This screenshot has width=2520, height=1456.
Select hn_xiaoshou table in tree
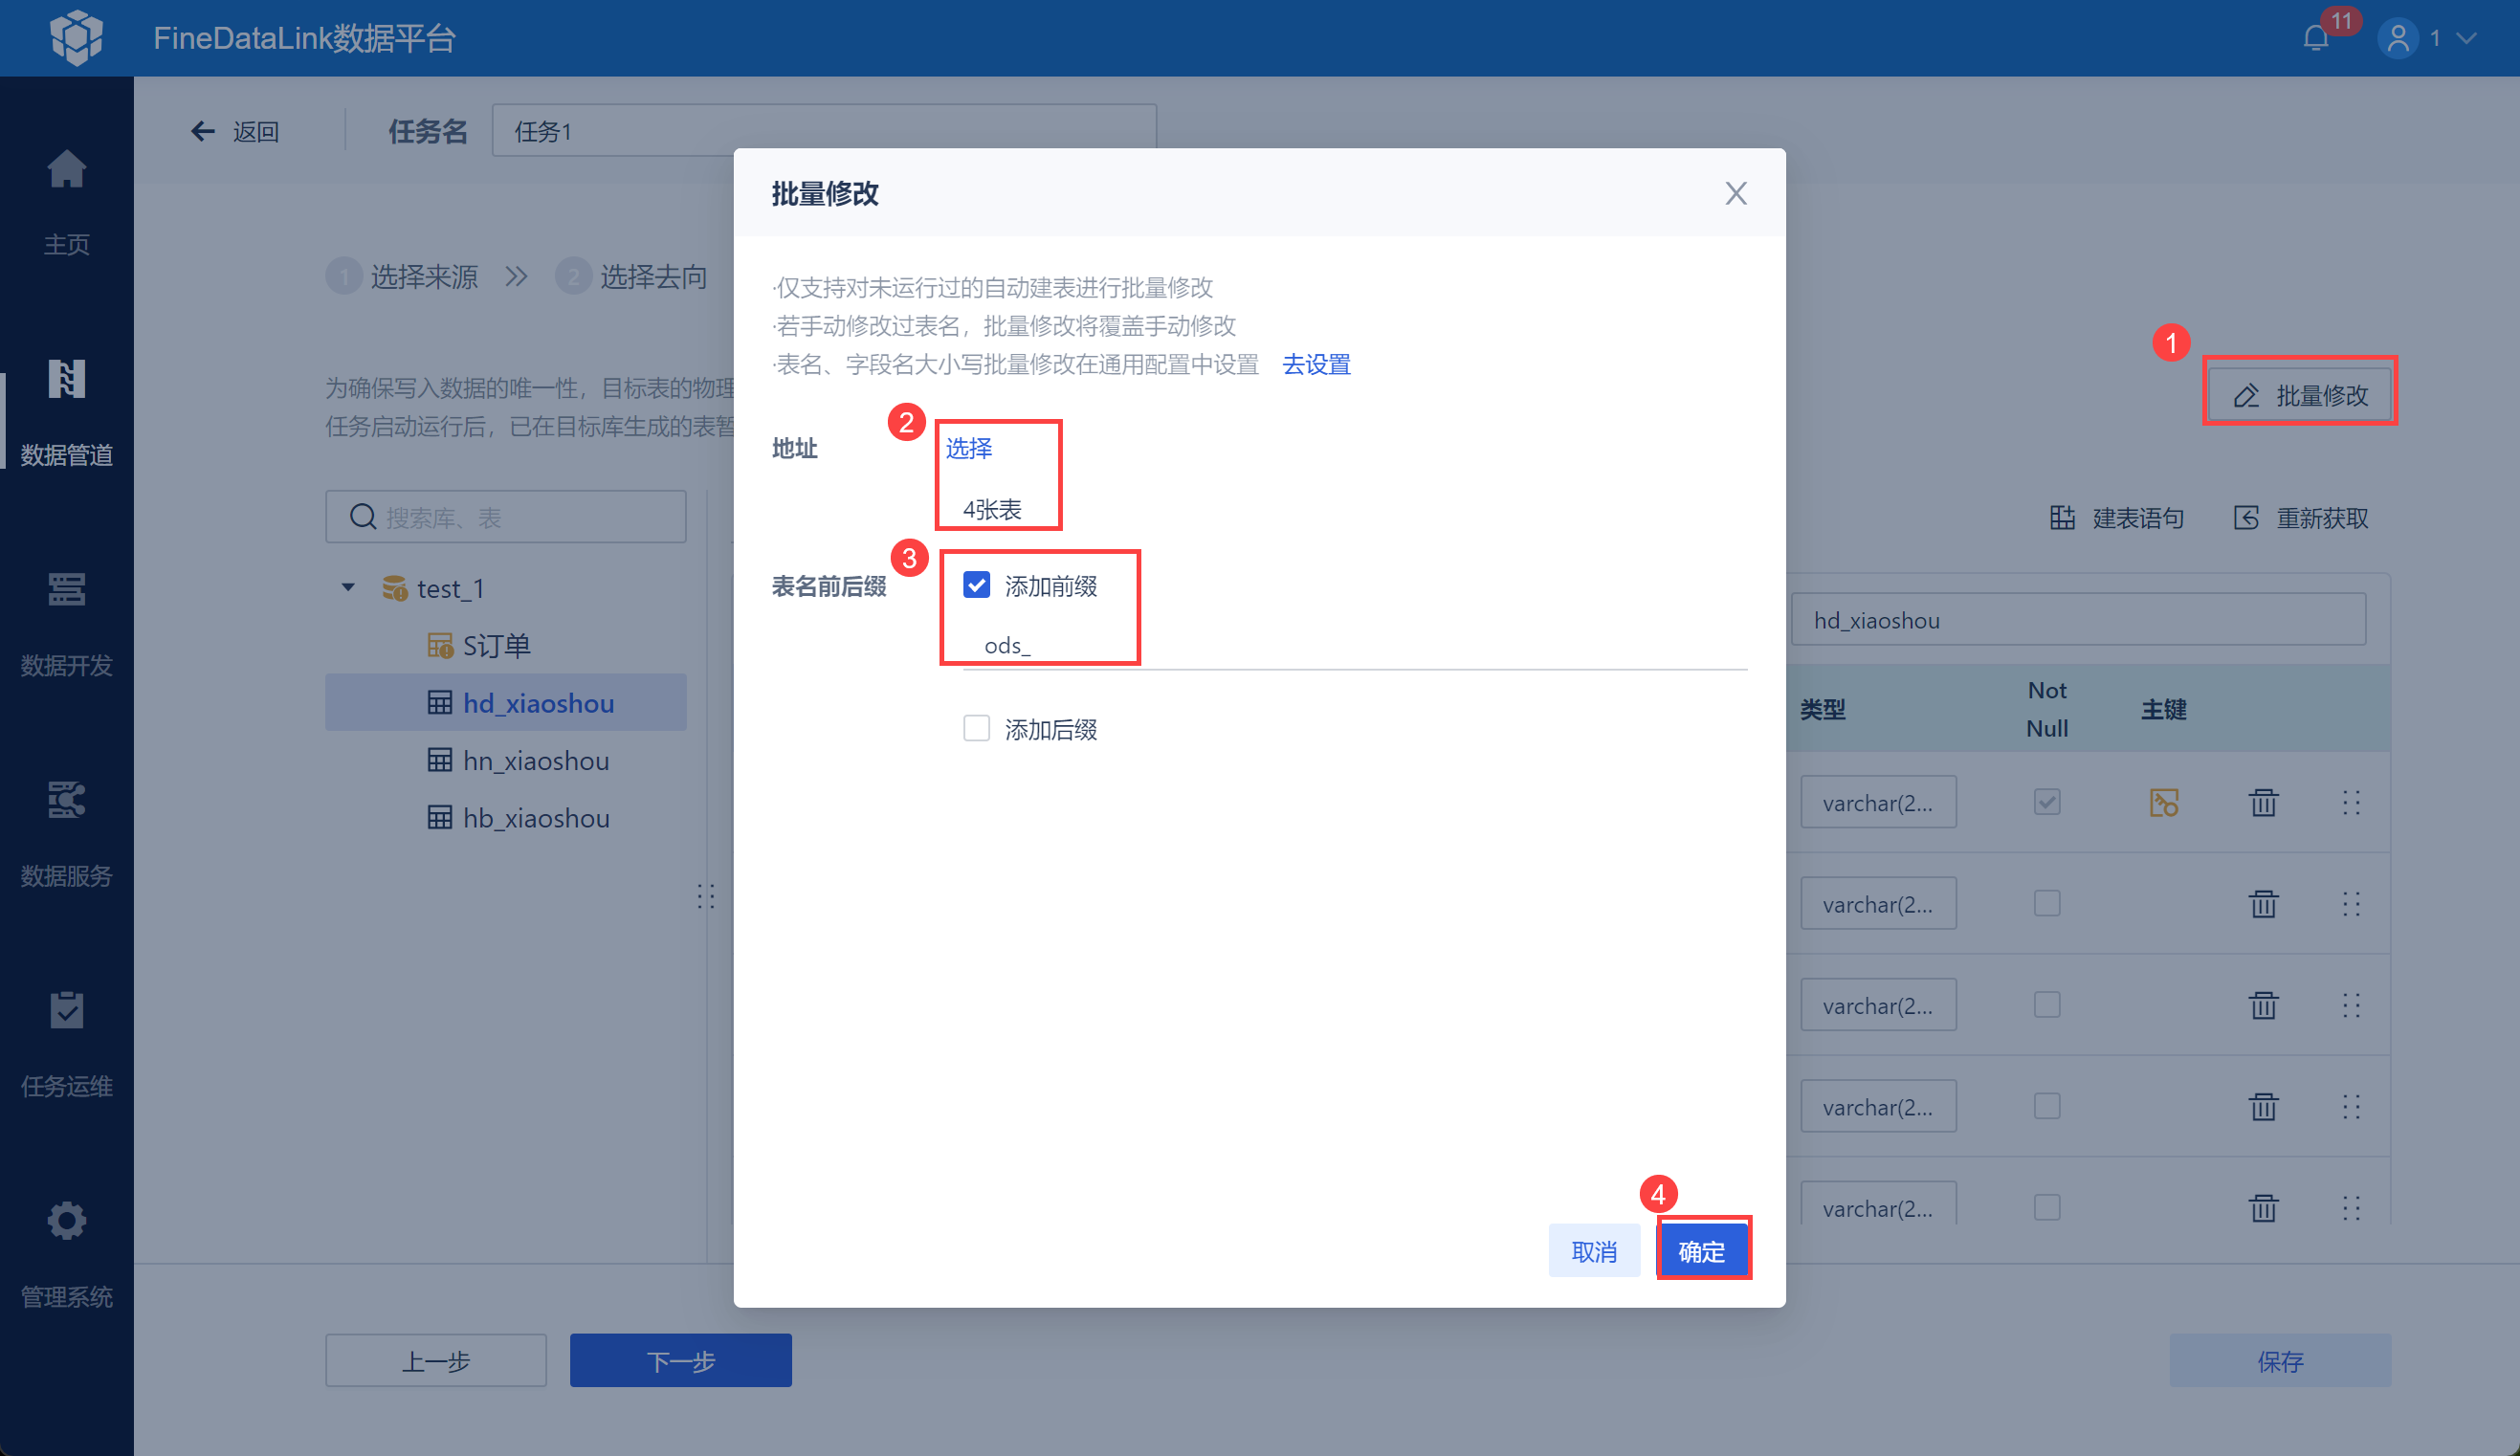pos(535,761)
